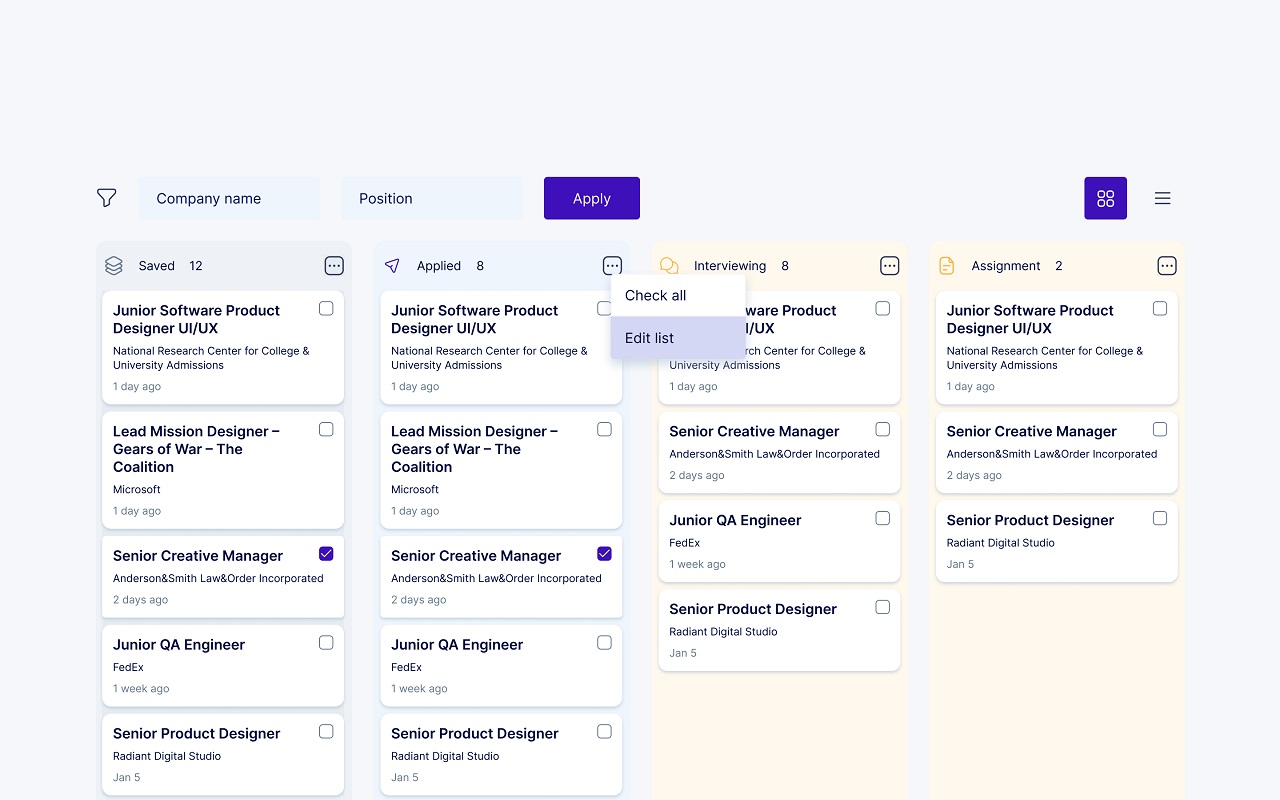Select the hamburger list view icon
The width and height of the screenshot is (1280, 800).
(x=1162, y=198)
